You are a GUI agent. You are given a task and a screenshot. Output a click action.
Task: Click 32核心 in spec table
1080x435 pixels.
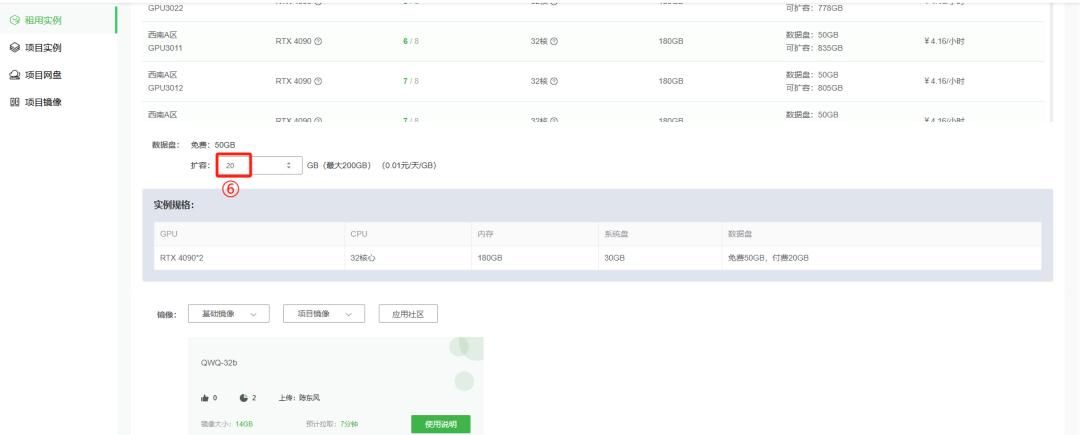(362, 258)
